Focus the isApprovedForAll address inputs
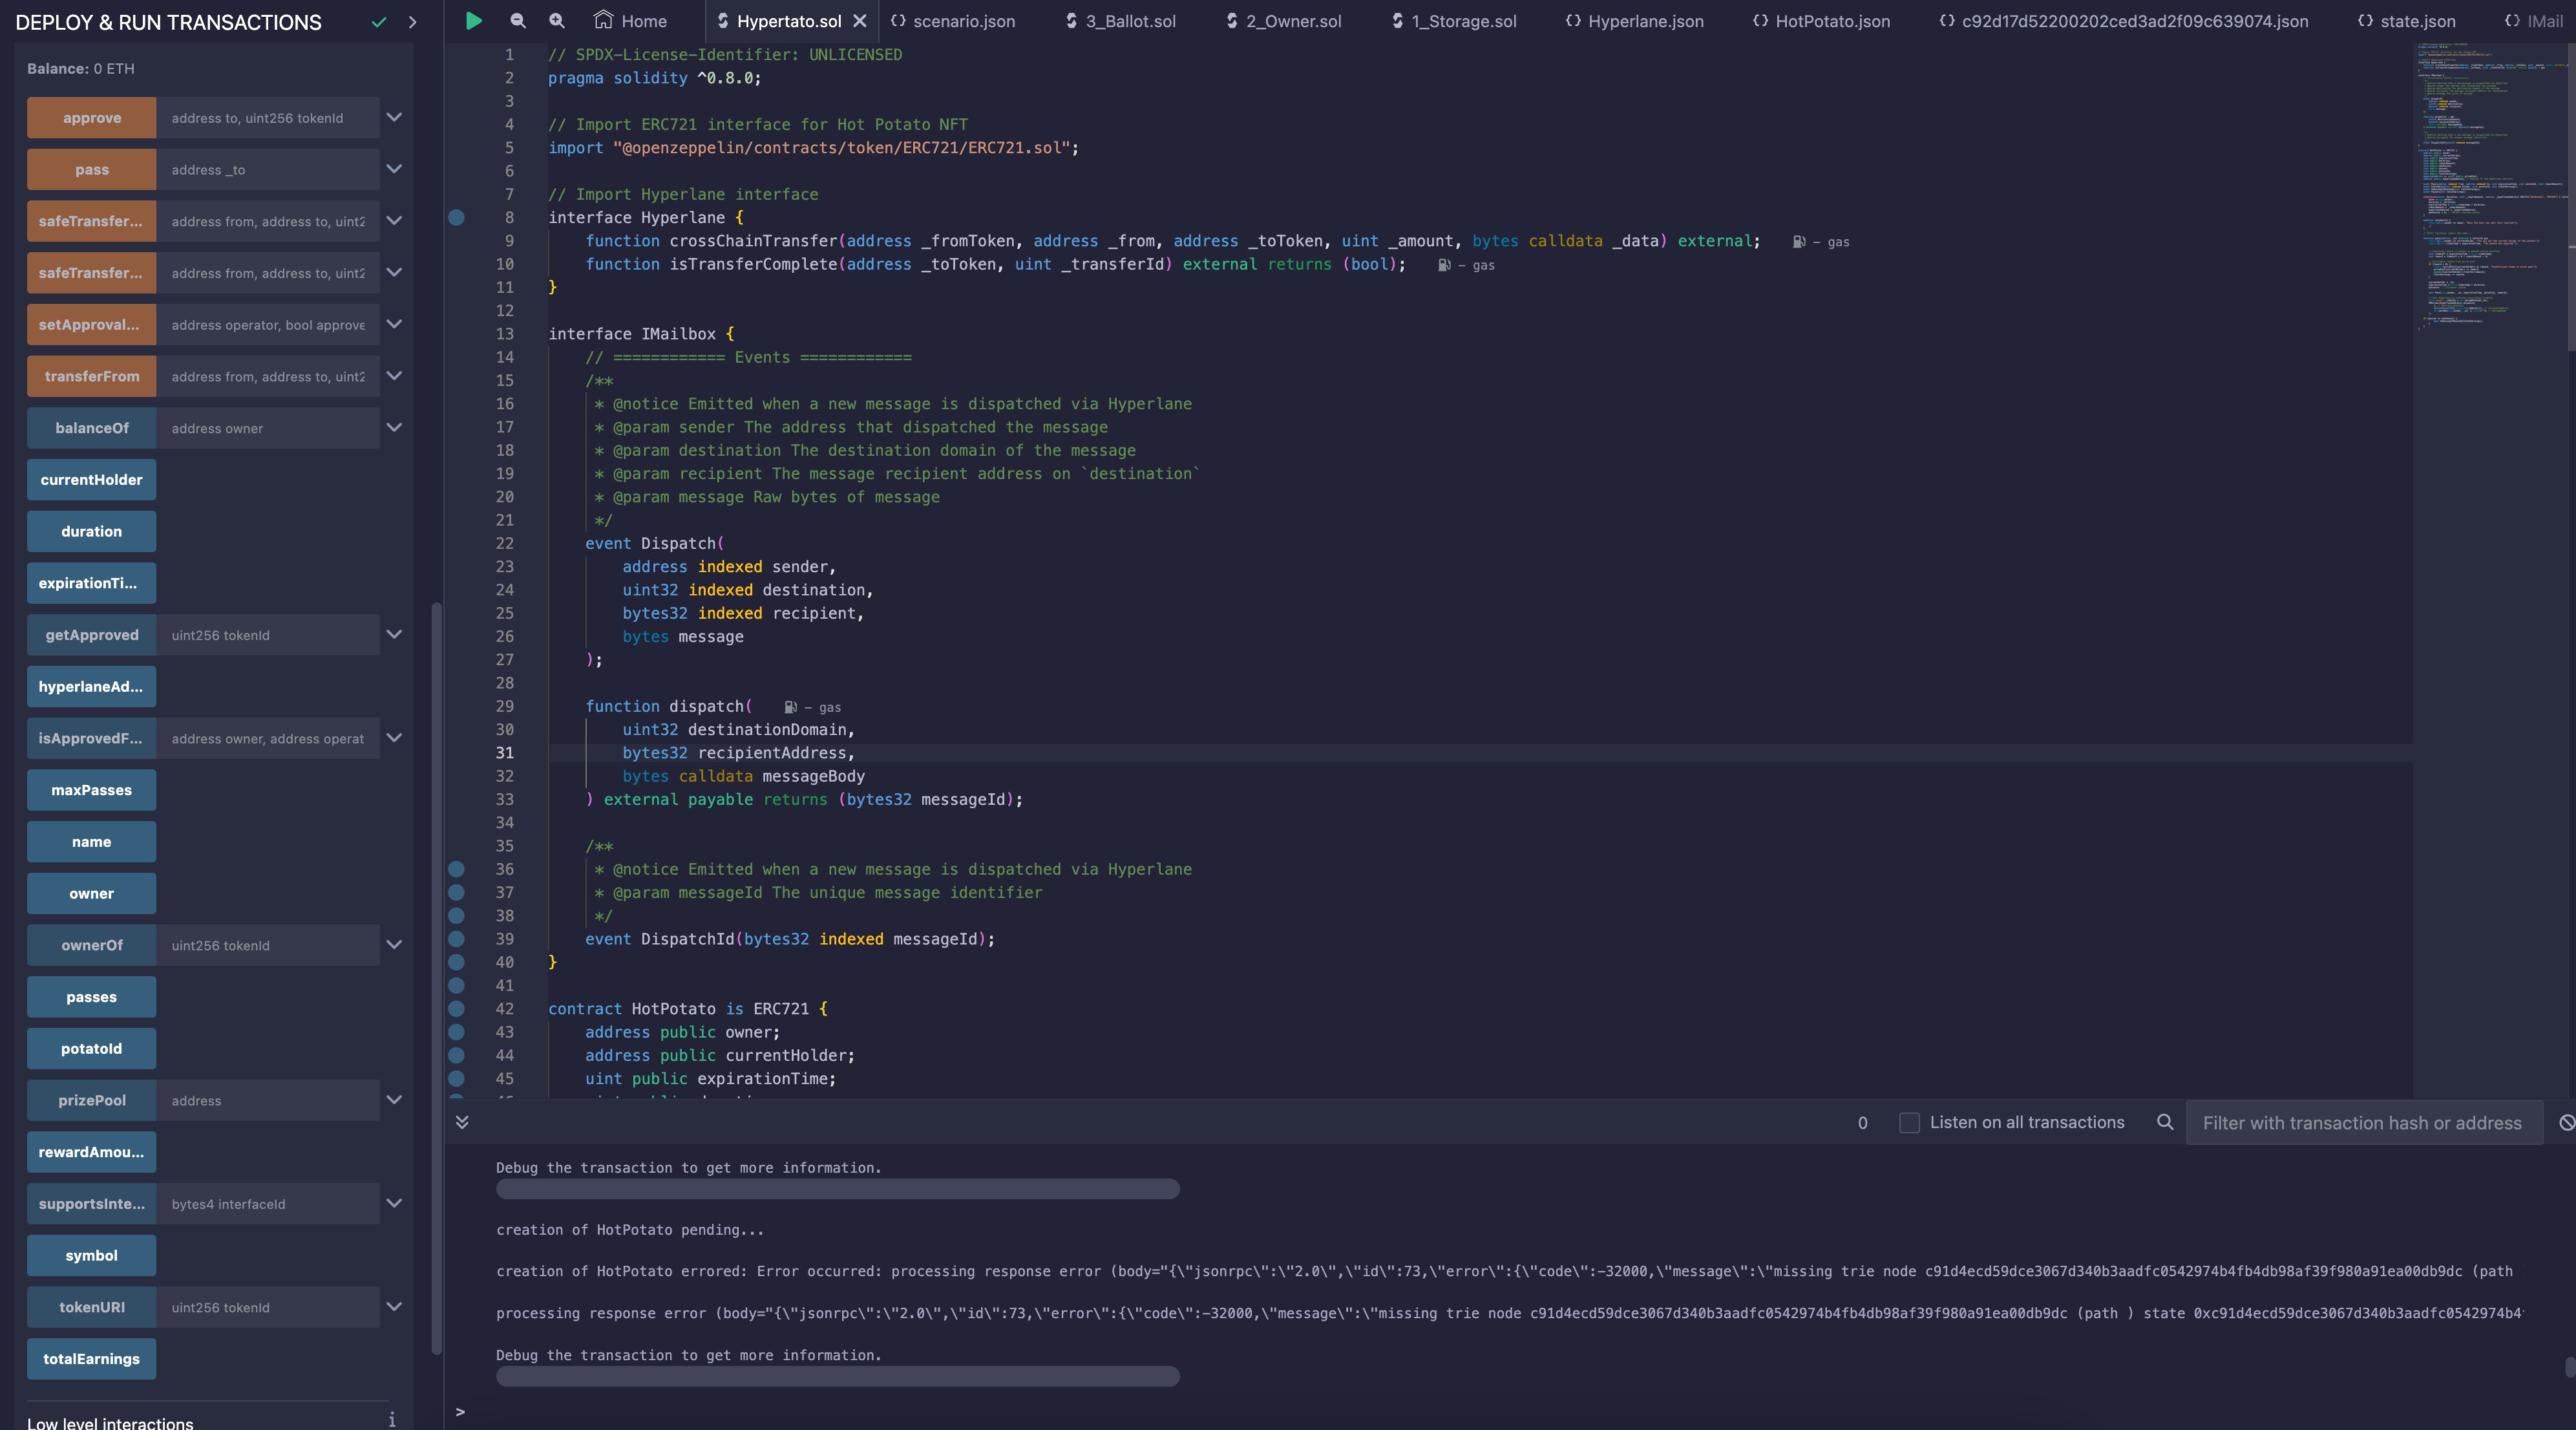The image size is (2576, 1430). coord(268,738)
